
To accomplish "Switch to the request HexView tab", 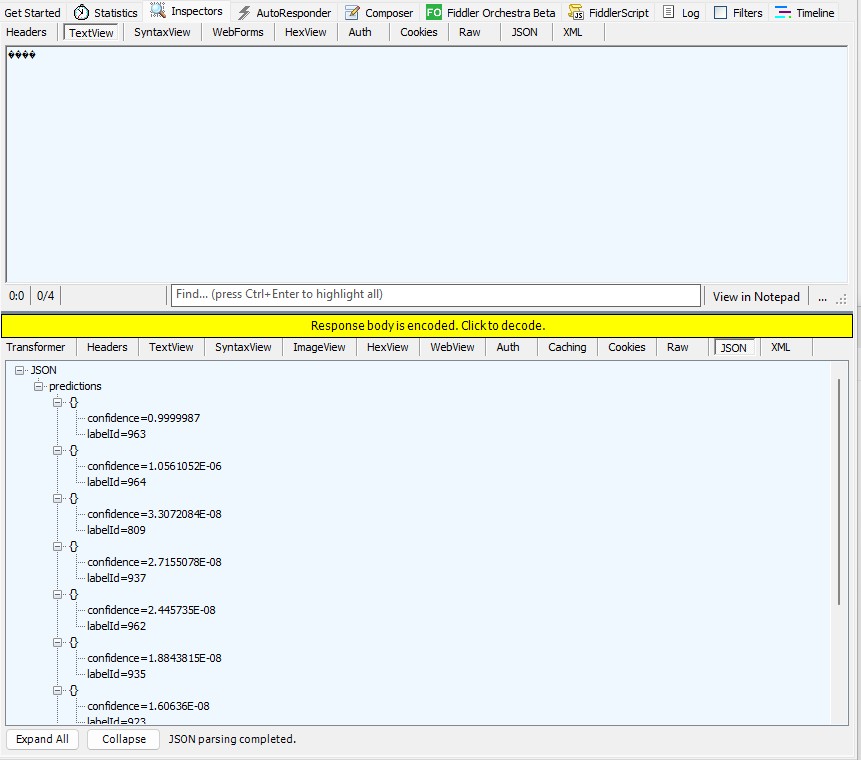I will point(305,32).
